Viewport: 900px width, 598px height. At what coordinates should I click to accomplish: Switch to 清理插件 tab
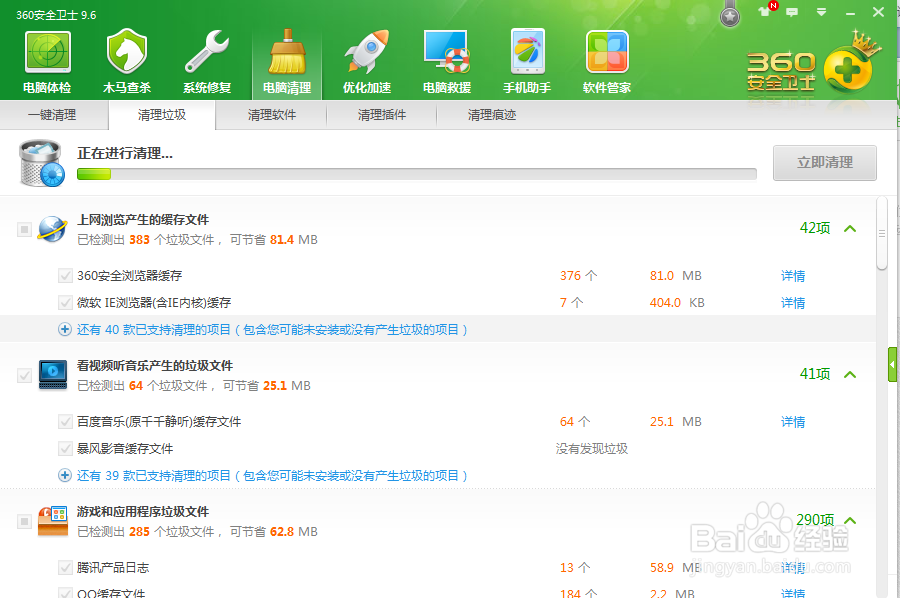[x=382, y=115]
